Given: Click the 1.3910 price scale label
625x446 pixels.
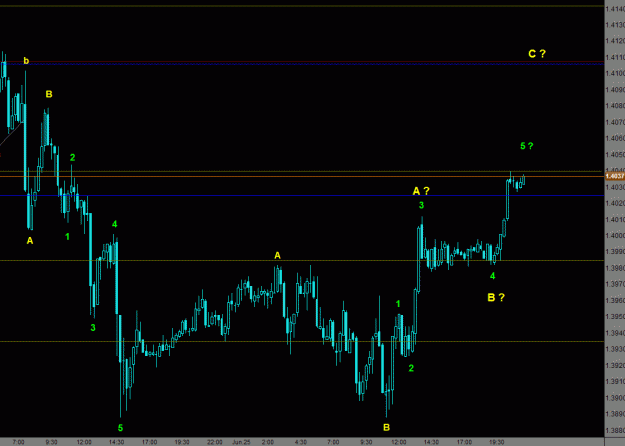Looking at the screenshot, I should [x=615, y=381].
